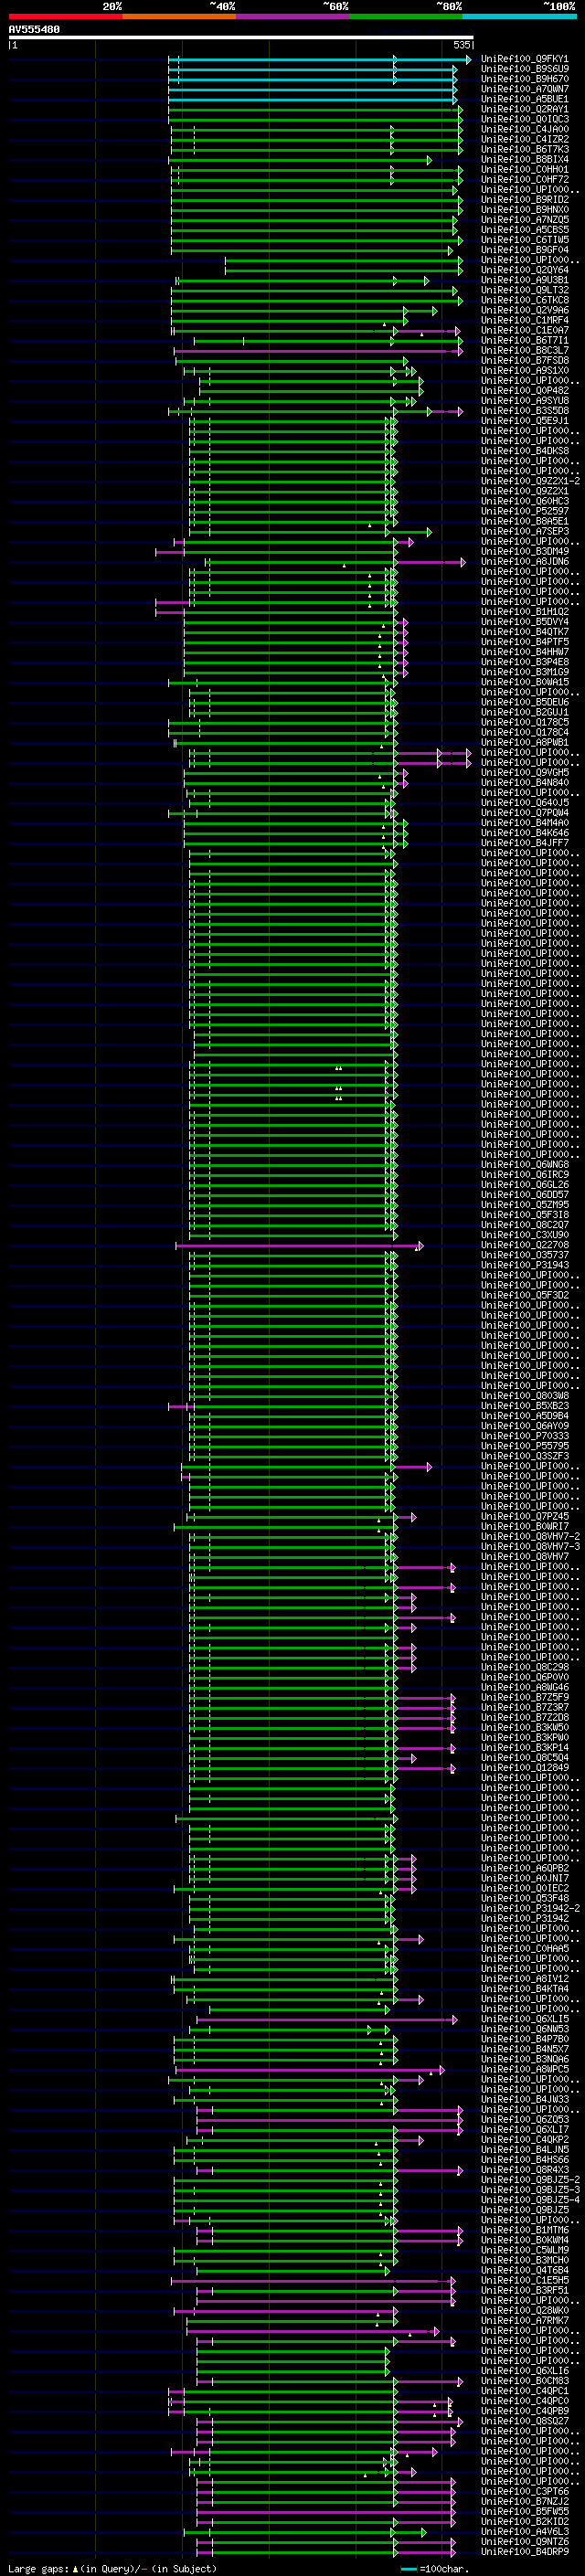Click the green ~80% identity legend bar
The width and height of the screenshot is (585, 2576).
click(x=406, y=16)
